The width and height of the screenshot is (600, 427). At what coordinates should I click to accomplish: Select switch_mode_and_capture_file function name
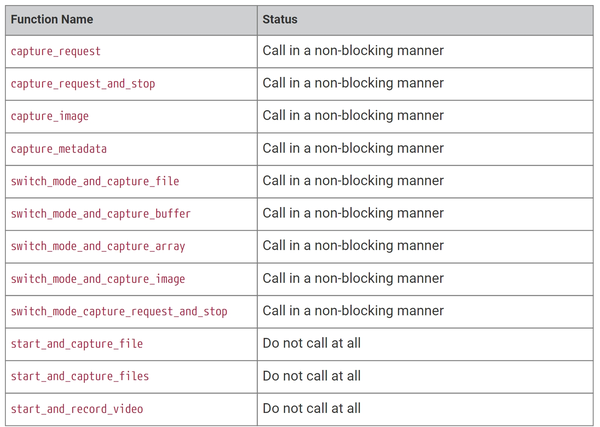pos(95,181)
